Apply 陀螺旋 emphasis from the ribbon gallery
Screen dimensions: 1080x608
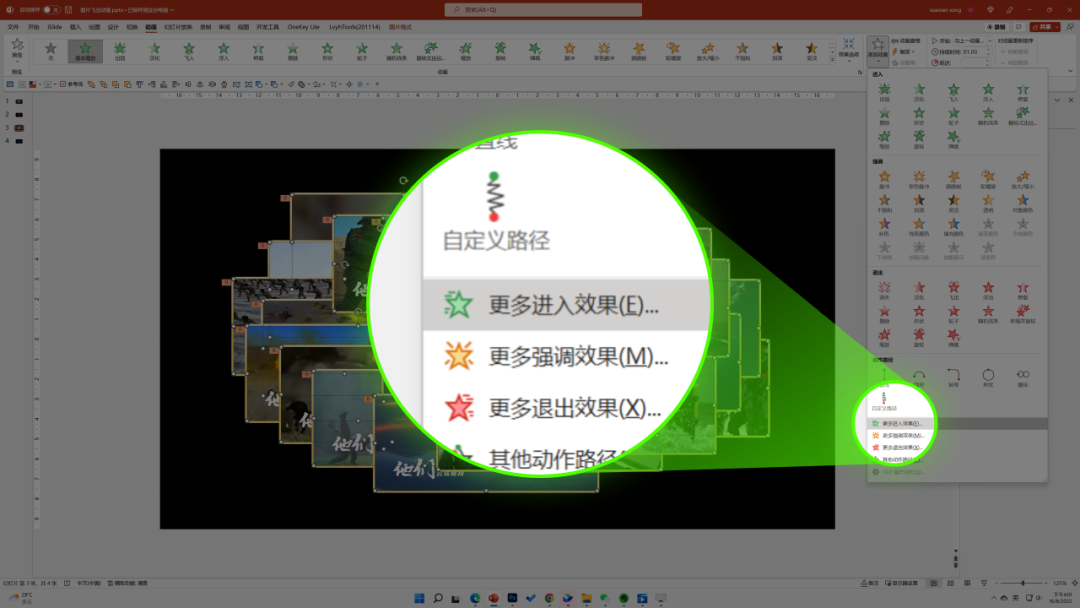pos(673,51)
